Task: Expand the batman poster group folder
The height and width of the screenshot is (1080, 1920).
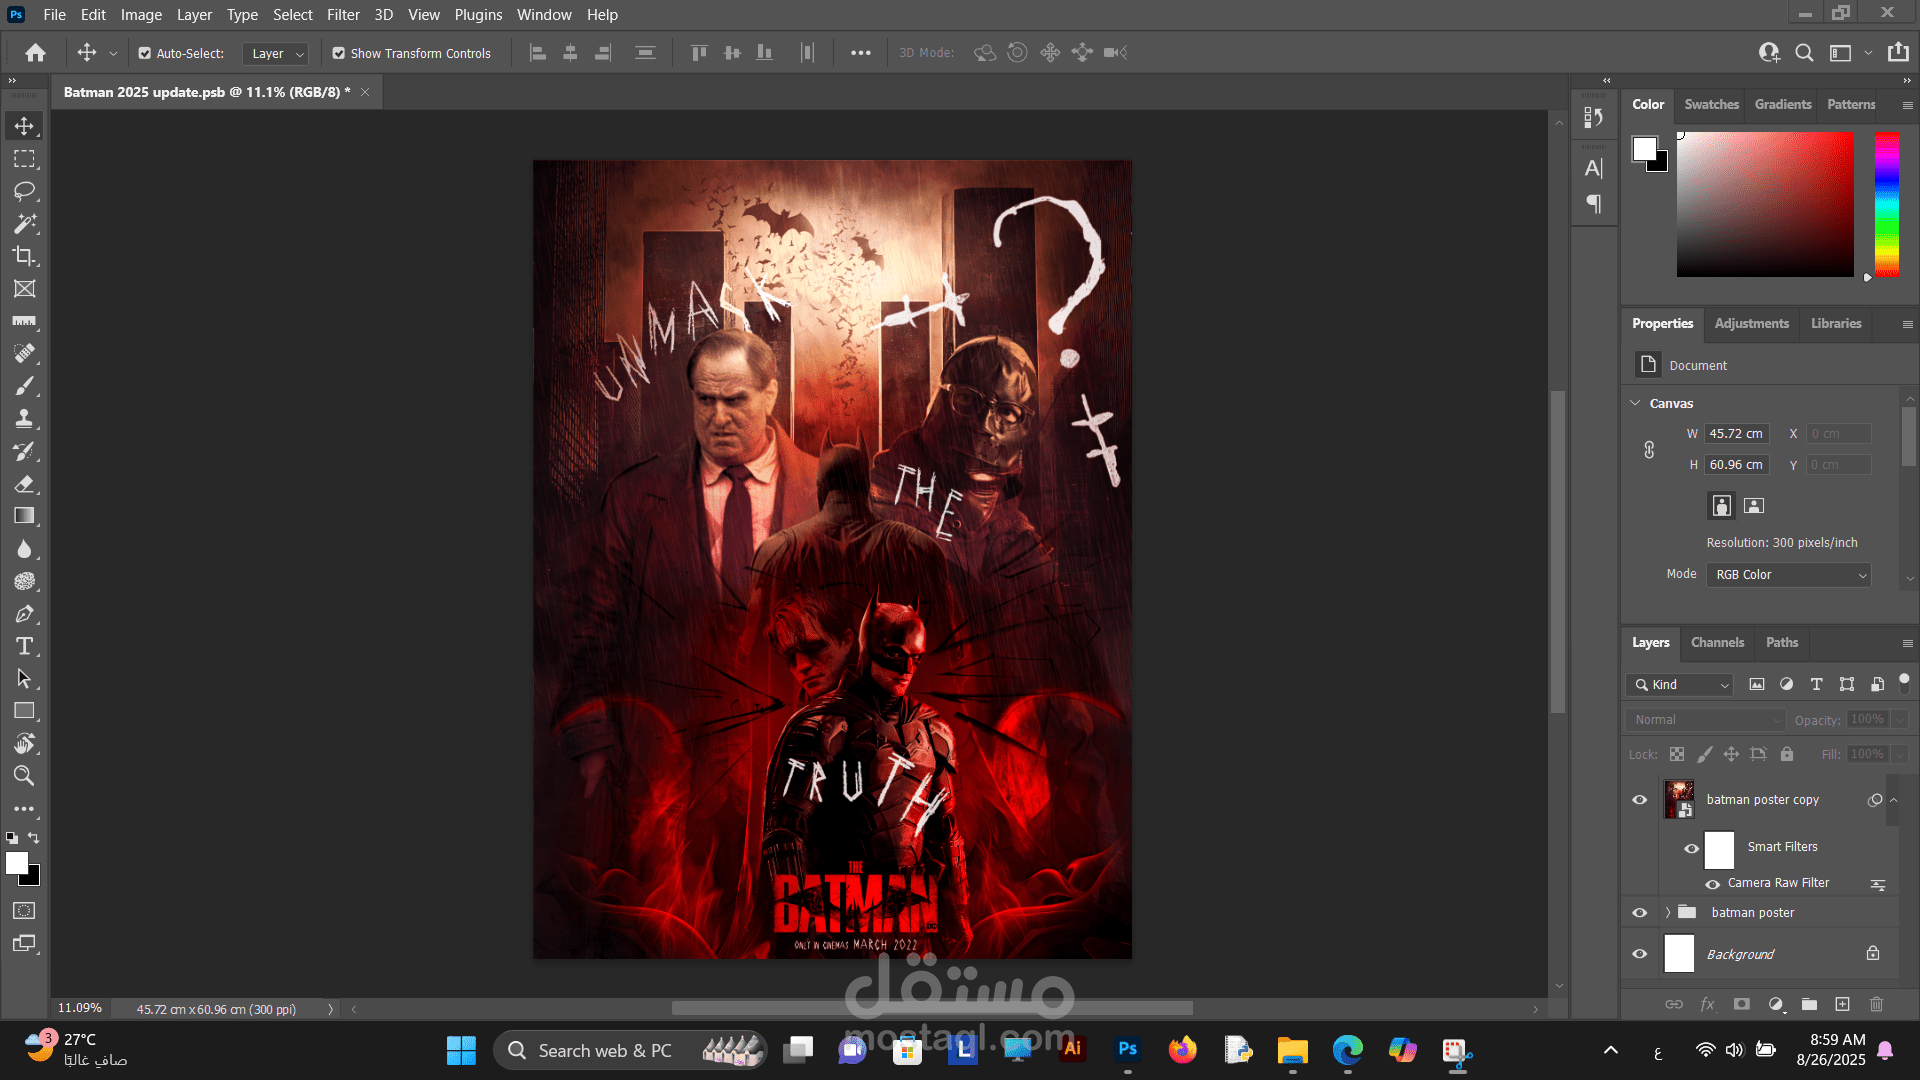Action: [x=1668, y=912]
